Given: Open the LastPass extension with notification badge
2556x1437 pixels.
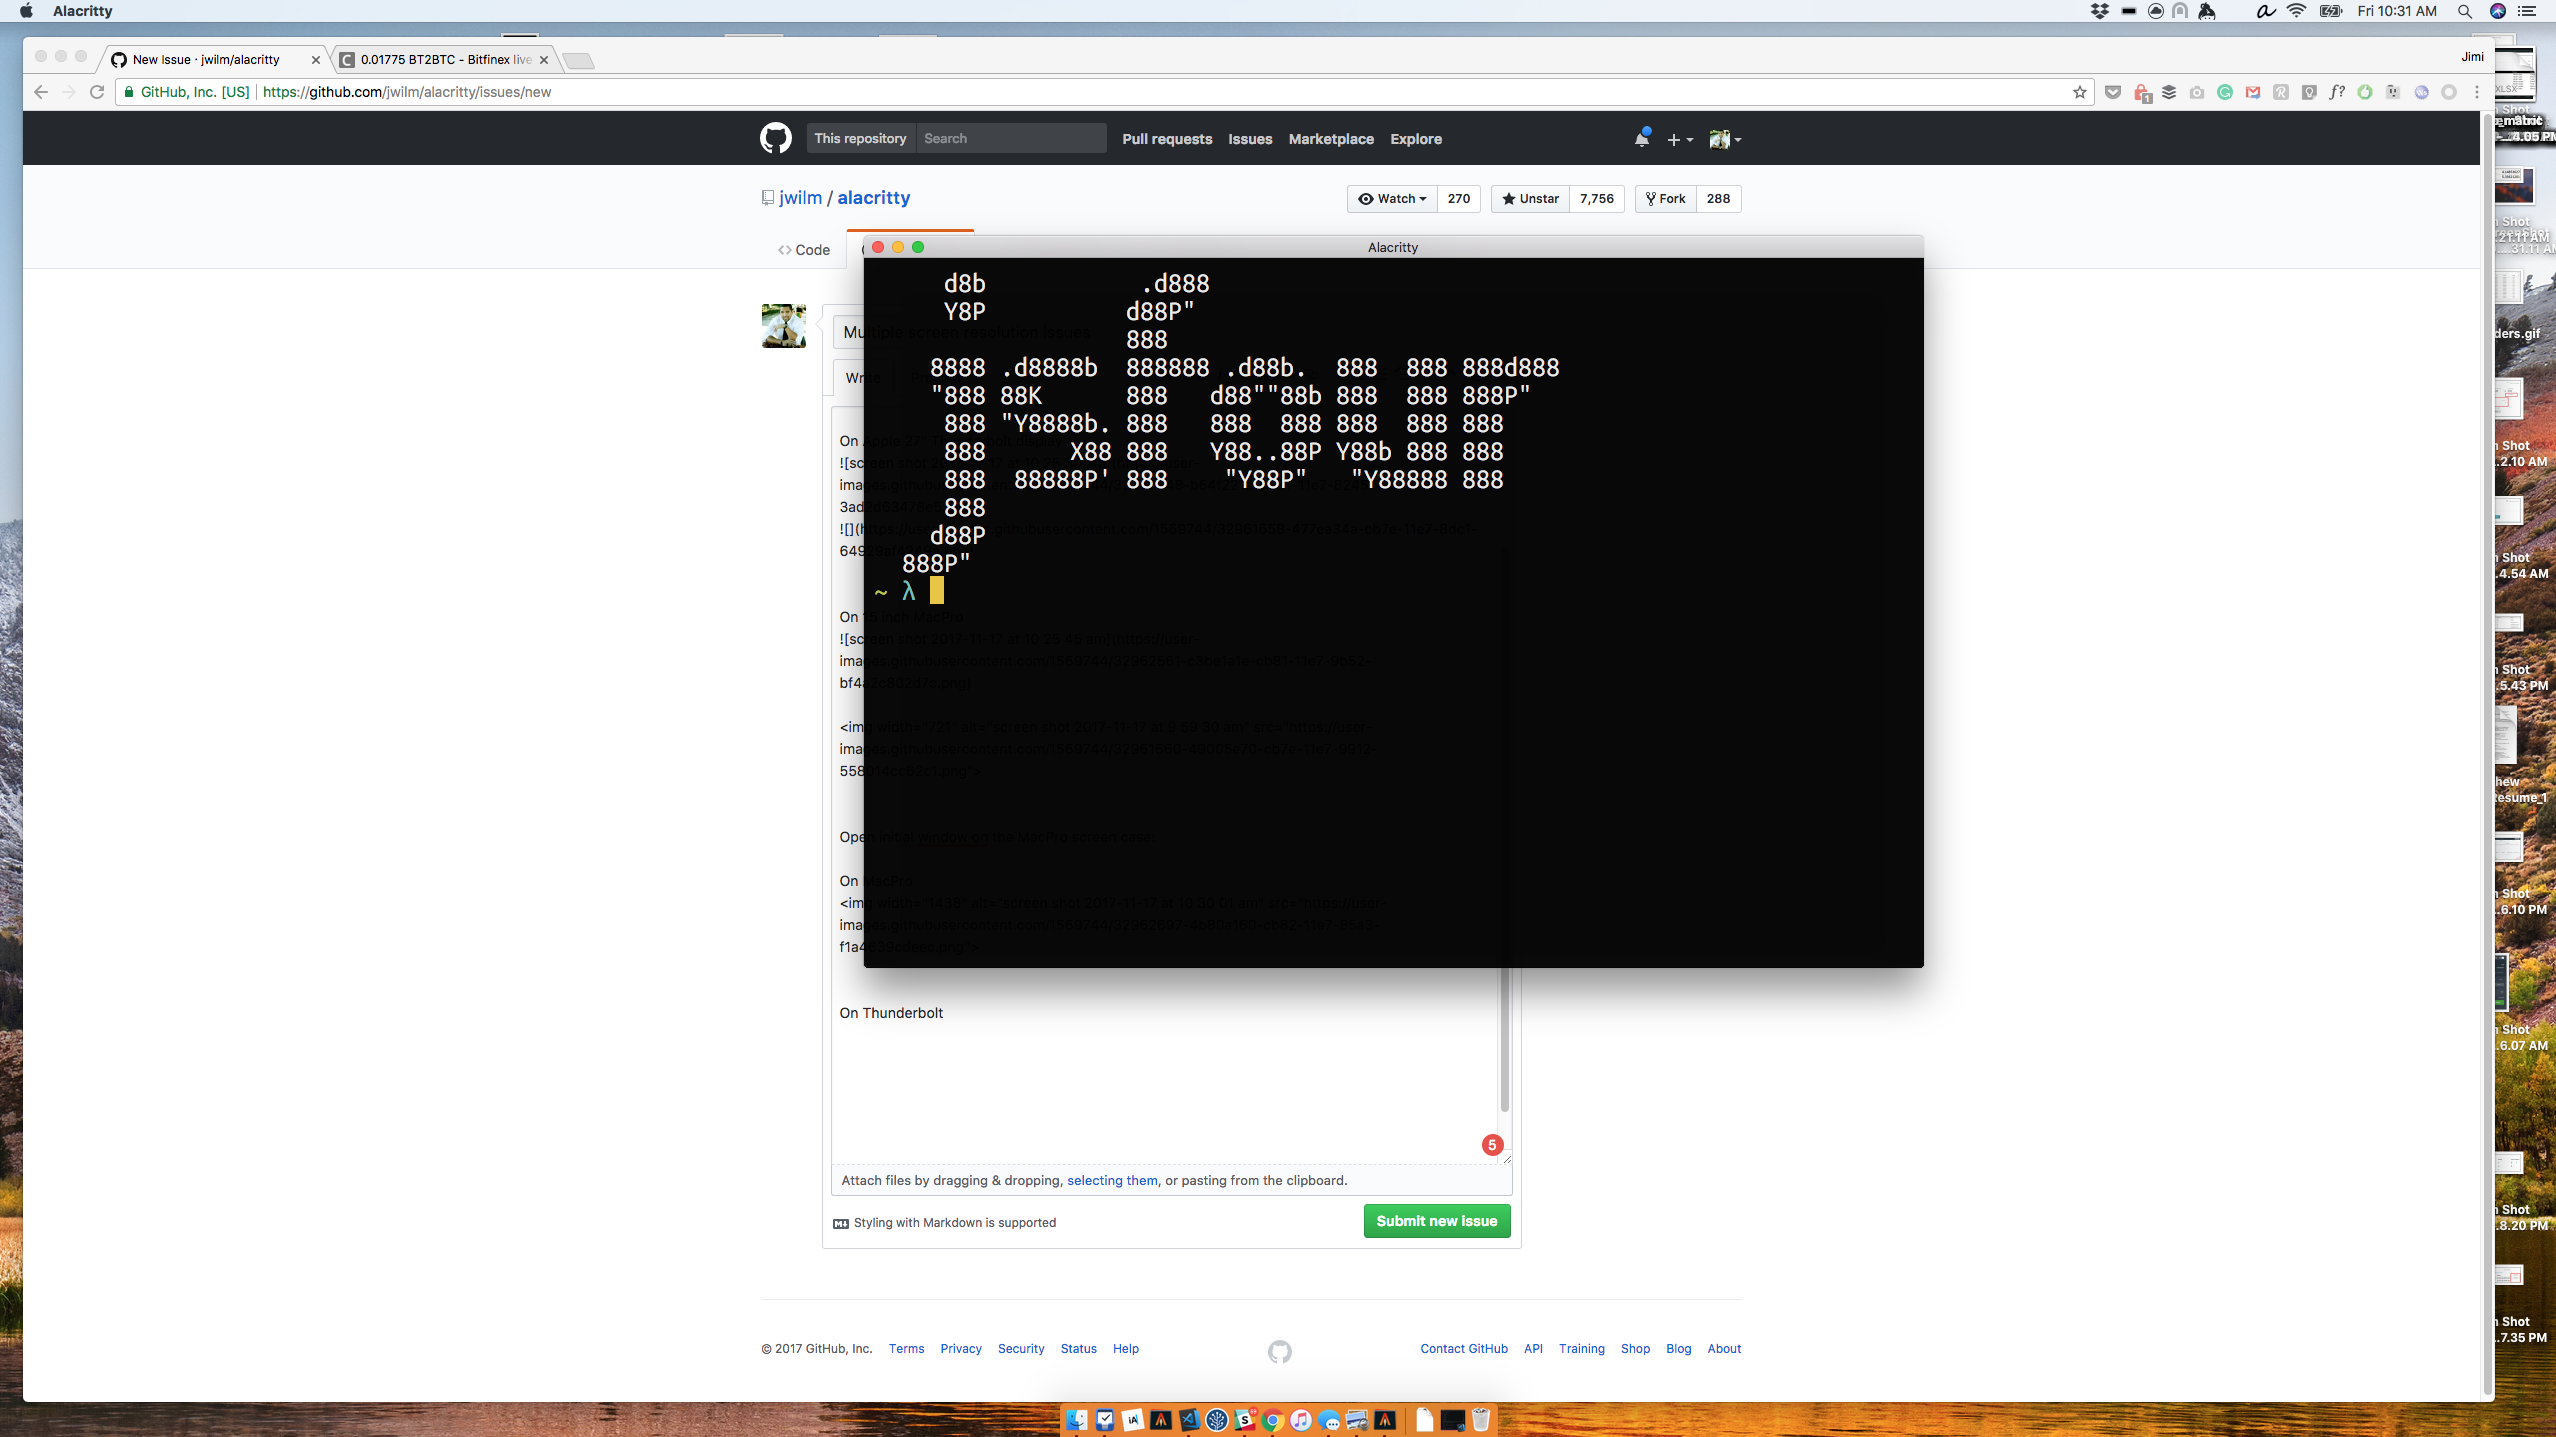Looking at the screenshot, I should [2142, 92].
